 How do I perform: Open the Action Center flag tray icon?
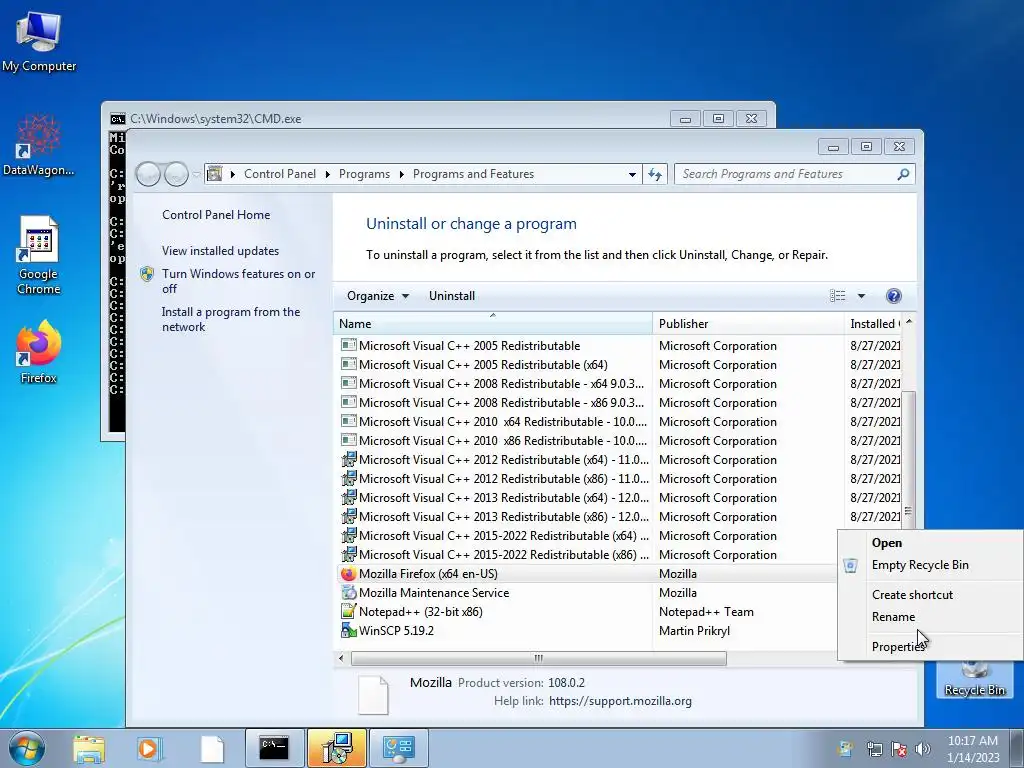pyautogui.click(x=899, y=749)
